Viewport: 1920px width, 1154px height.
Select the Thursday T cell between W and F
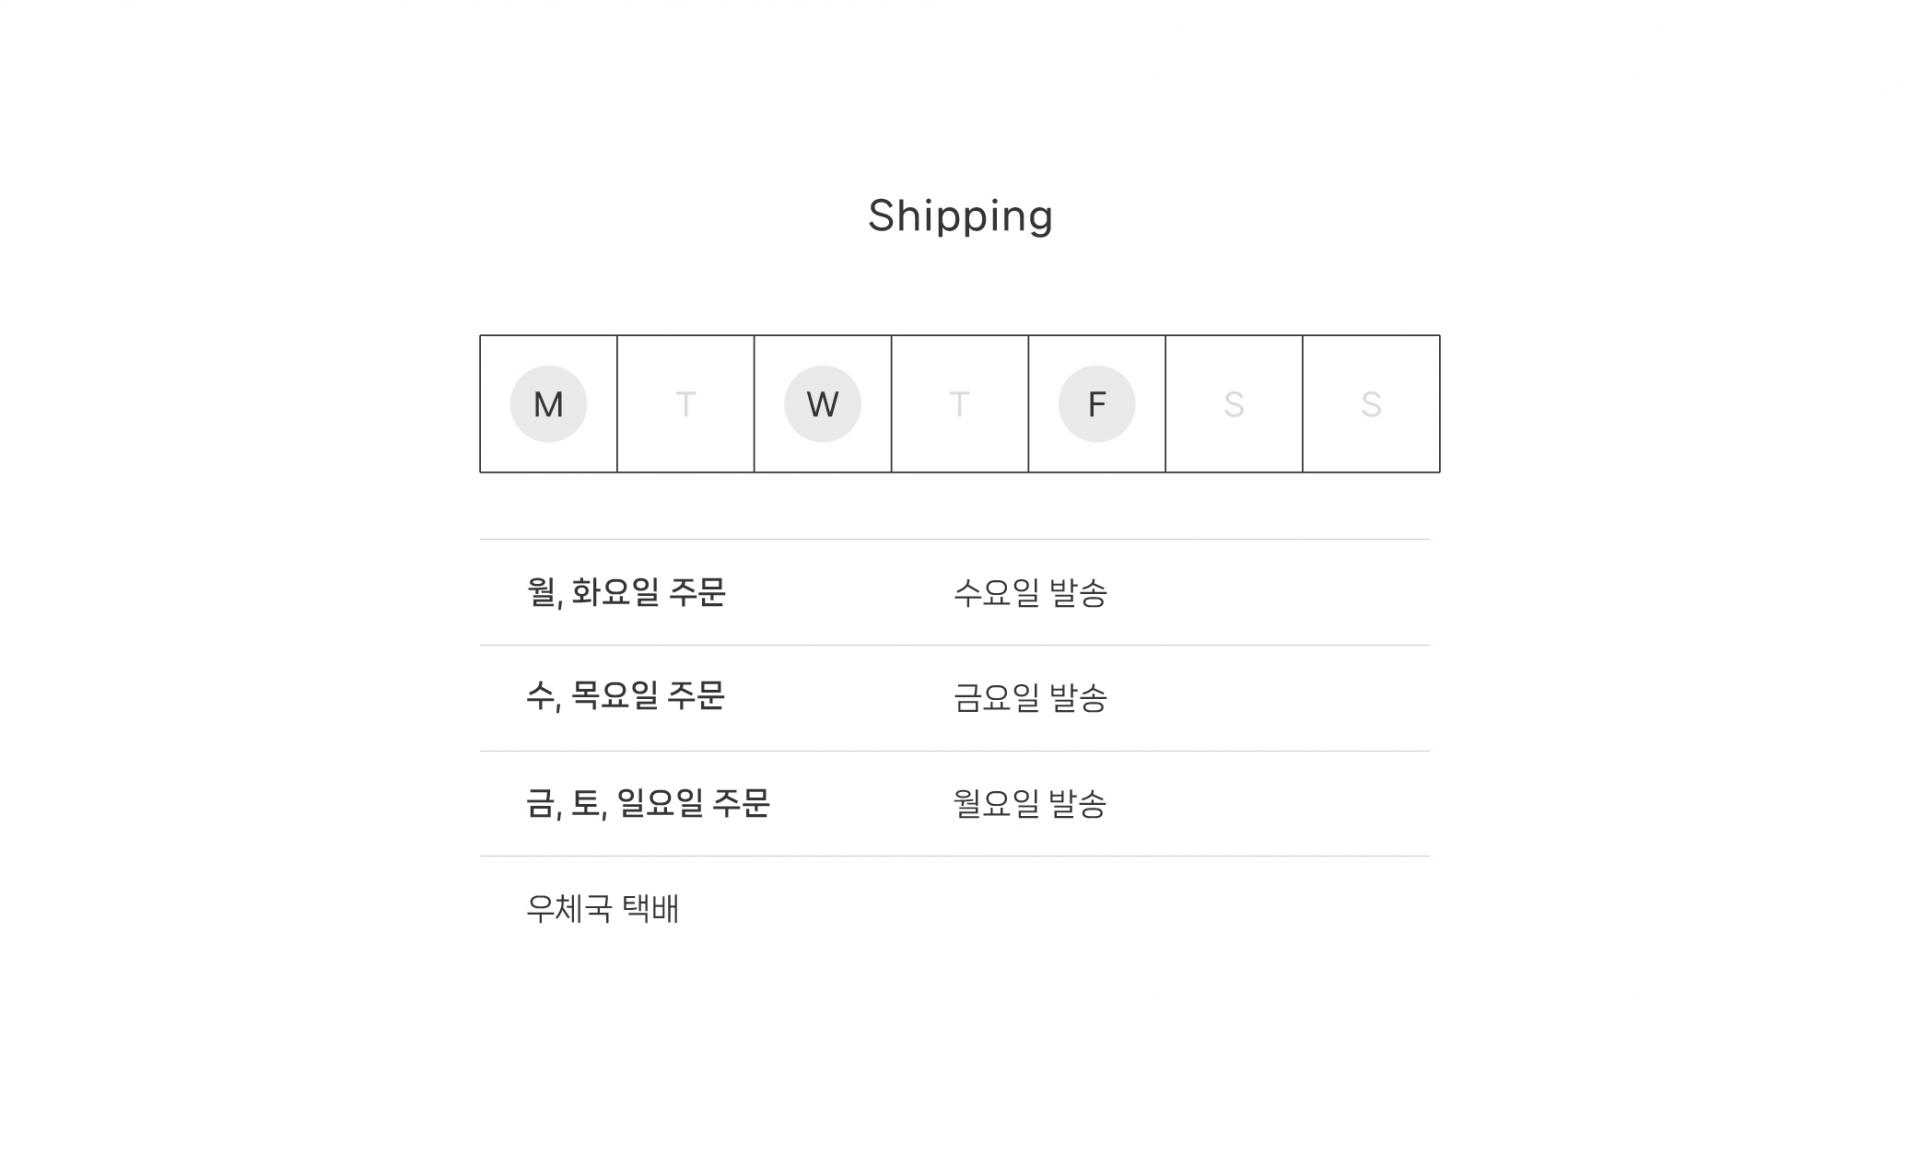(959, 404)
